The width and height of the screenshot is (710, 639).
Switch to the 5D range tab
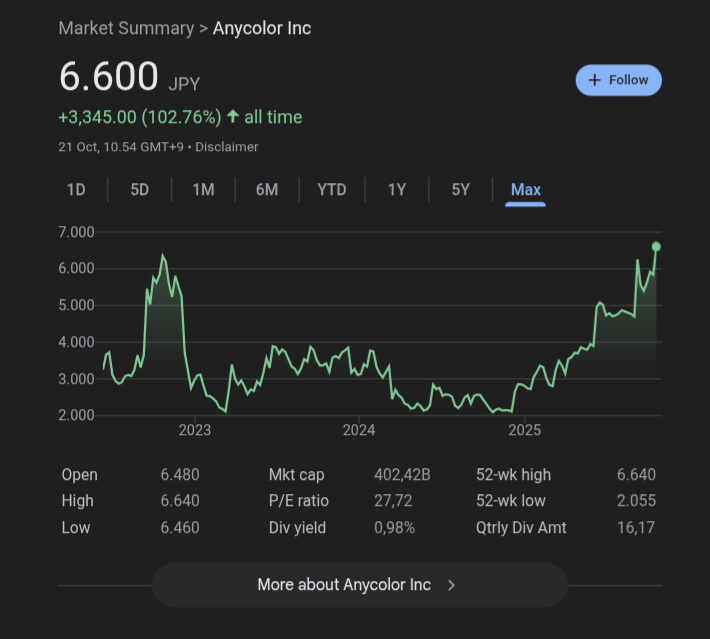(x=139, y=189)
